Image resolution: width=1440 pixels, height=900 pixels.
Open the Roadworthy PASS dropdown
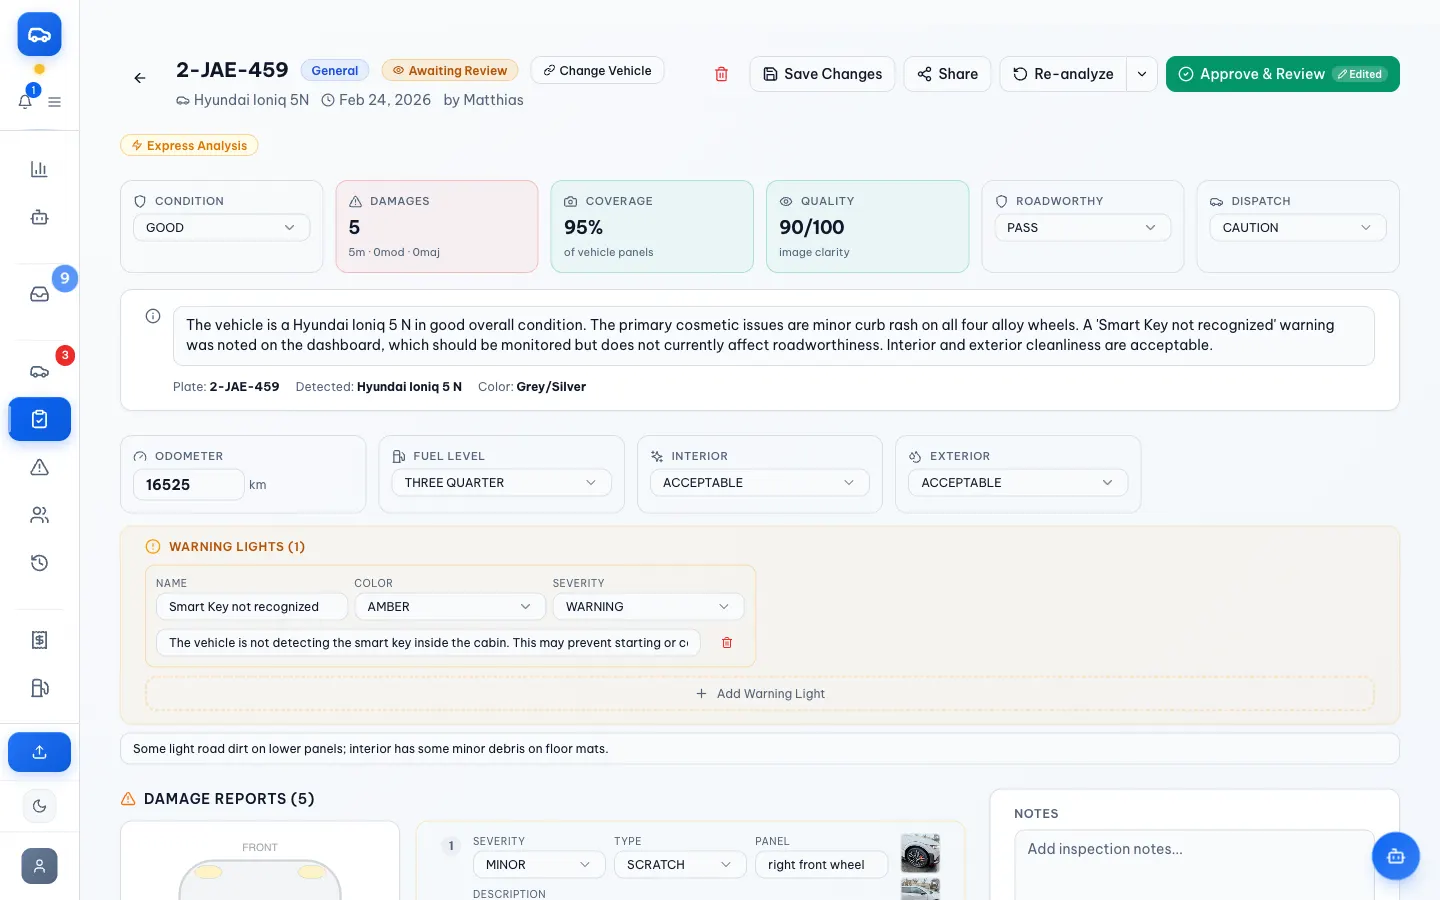point(1082,228)
